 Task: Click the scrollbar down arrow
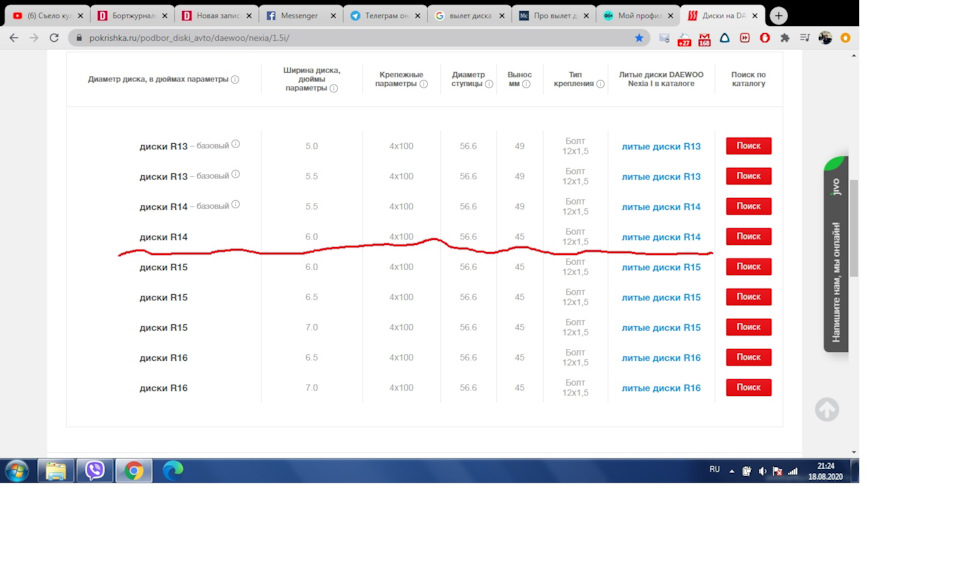click(x=853, y=452)
